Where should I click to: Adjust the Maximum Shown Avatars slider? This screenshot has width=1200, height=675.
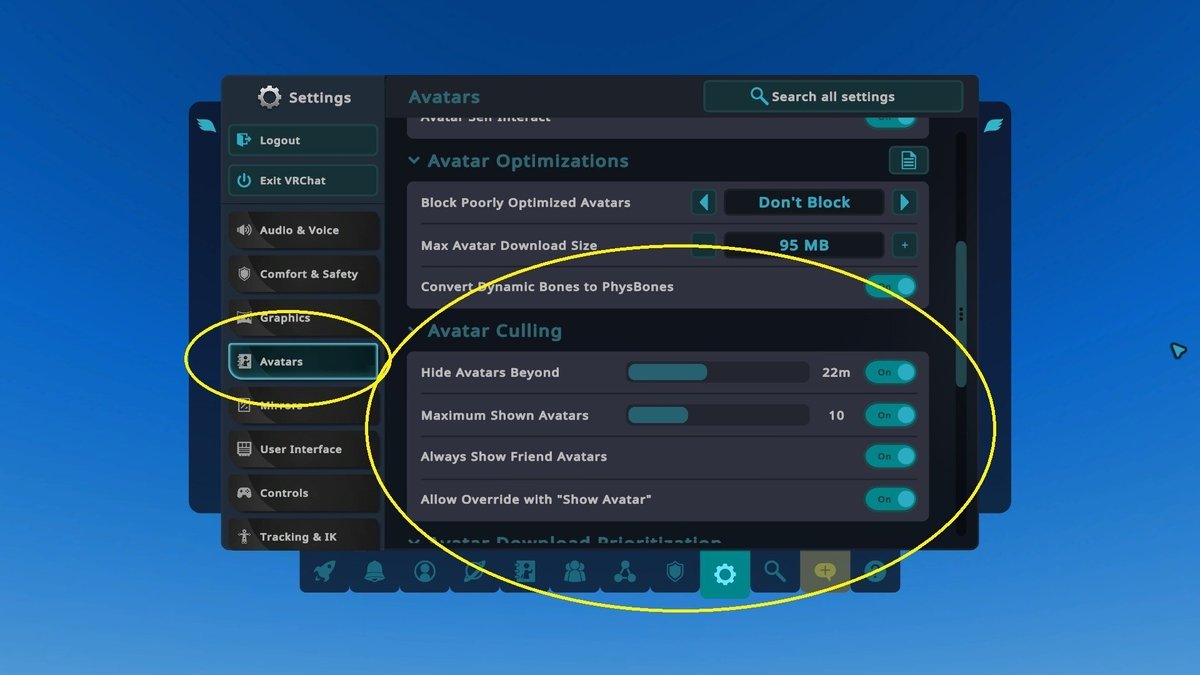(x=718, y=415)
